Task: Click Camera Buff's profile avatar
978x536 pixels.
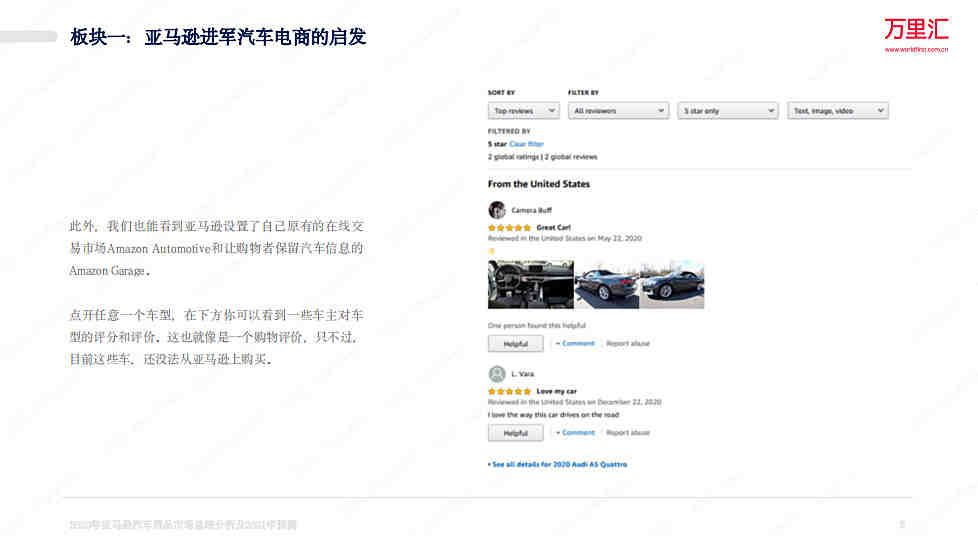Action: [x=497, y=210]
